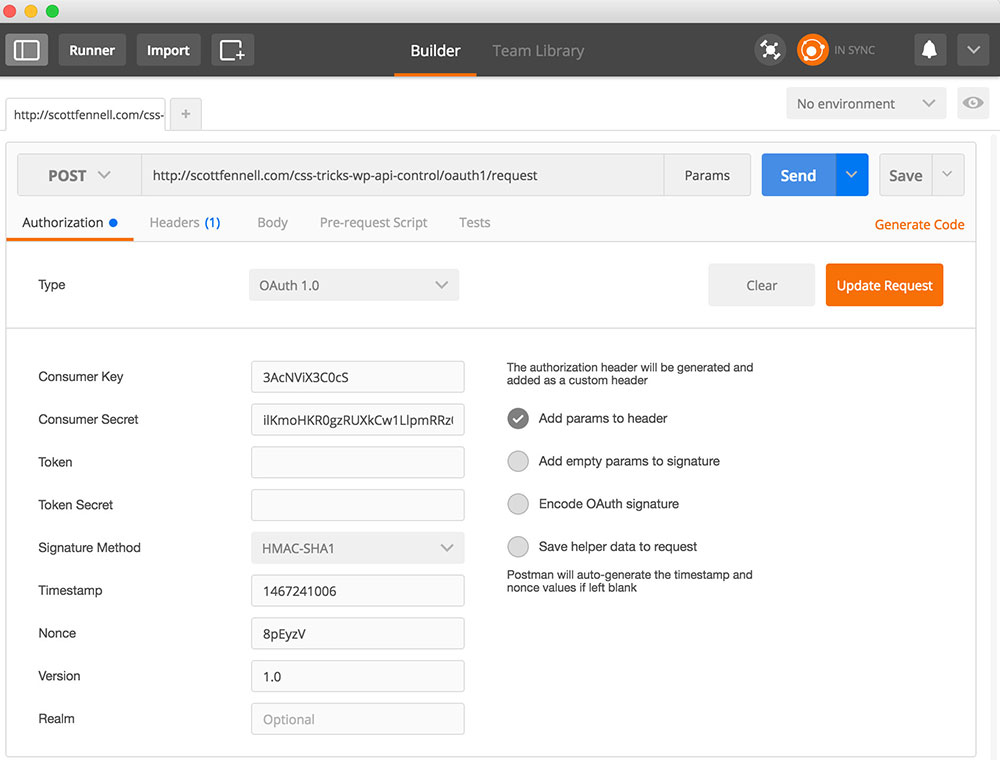Click the environment quick-look eye icon
The height and width of the screenshot is (760, 1000).
coord(973,103)
